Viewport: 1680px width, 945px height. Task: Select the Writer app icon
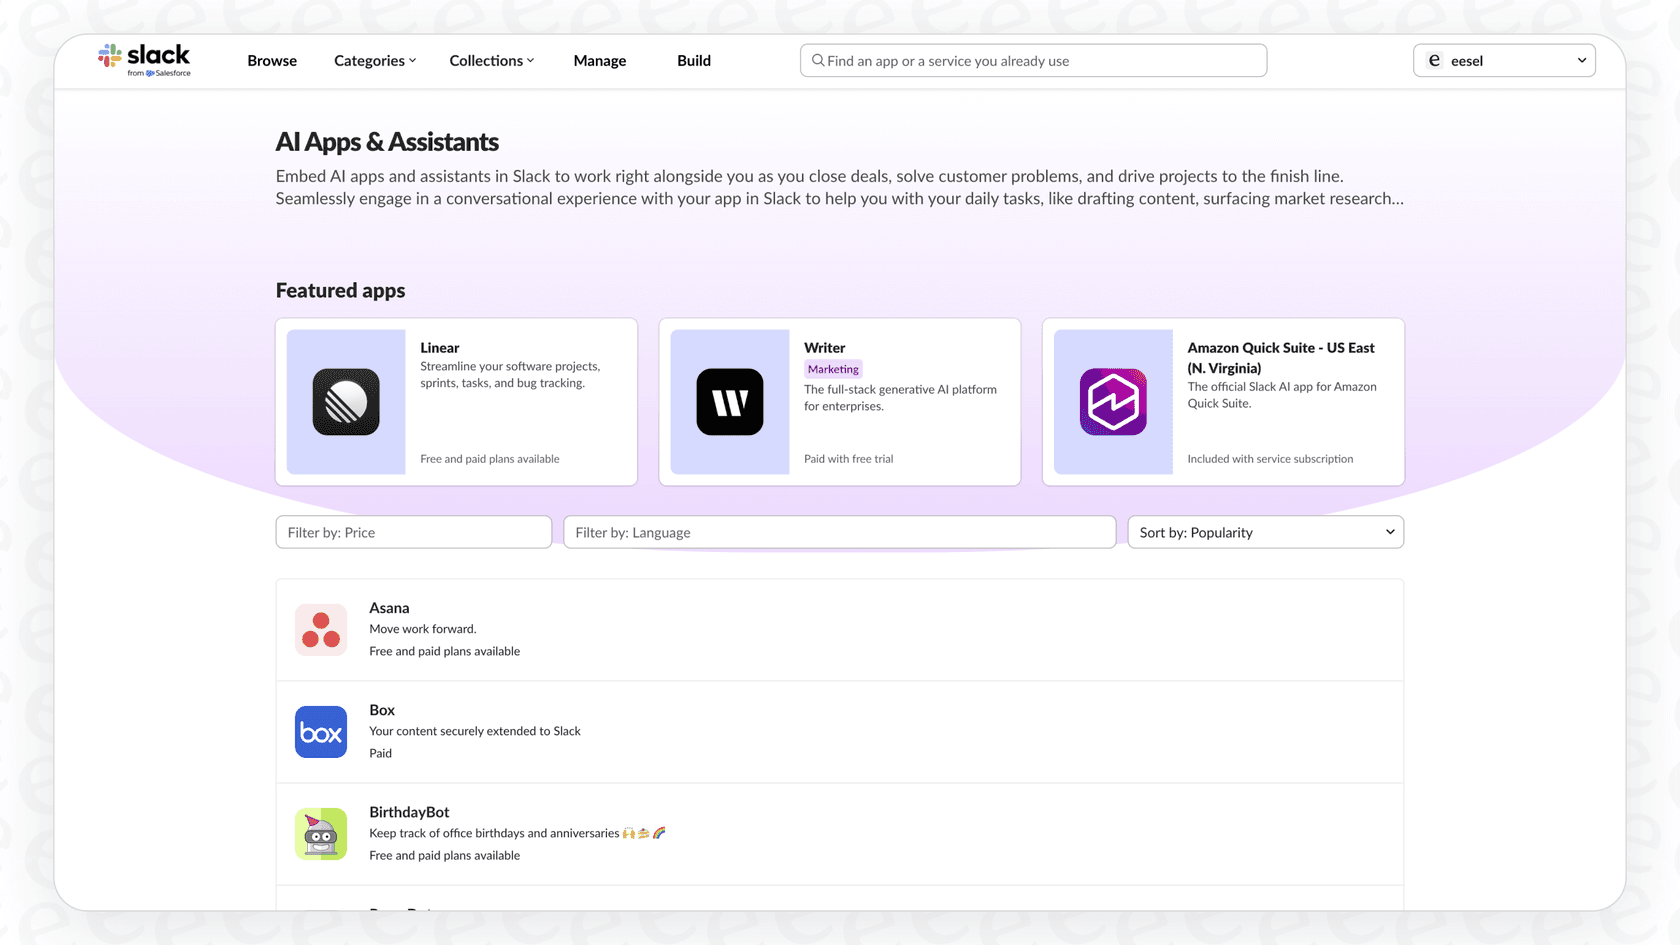[729, 402]
